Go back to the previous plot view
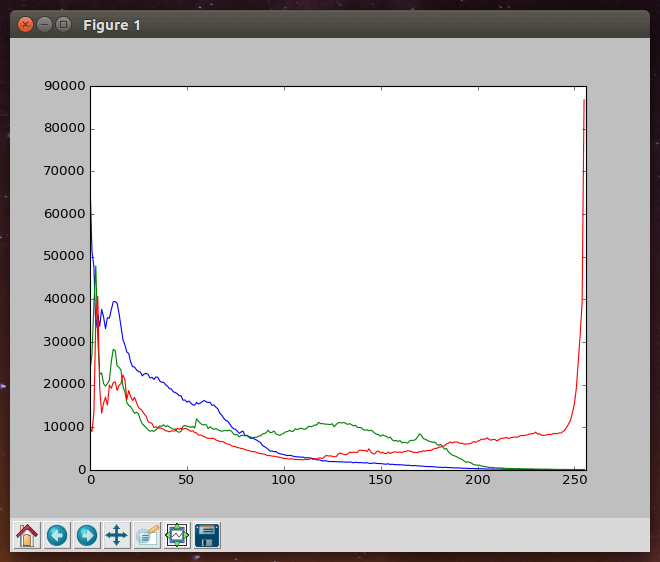 coord(57,535)
